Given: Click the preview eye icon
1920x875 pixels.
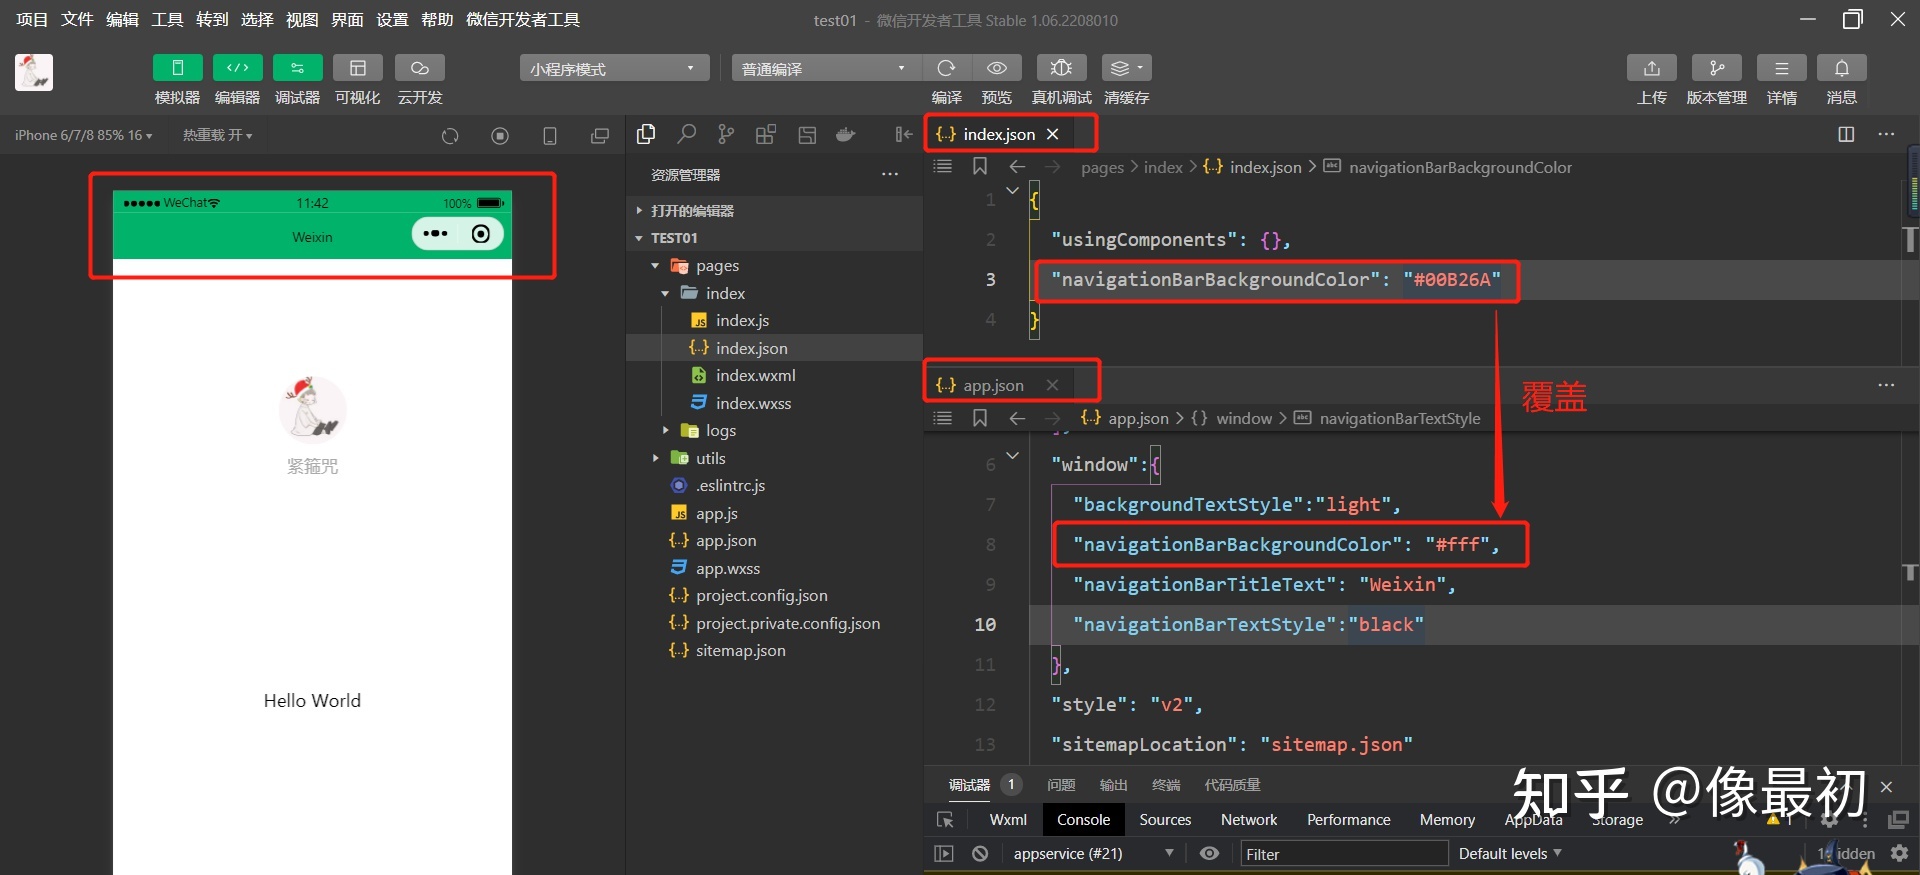Looking at the screenshot, I should point(996,68).
